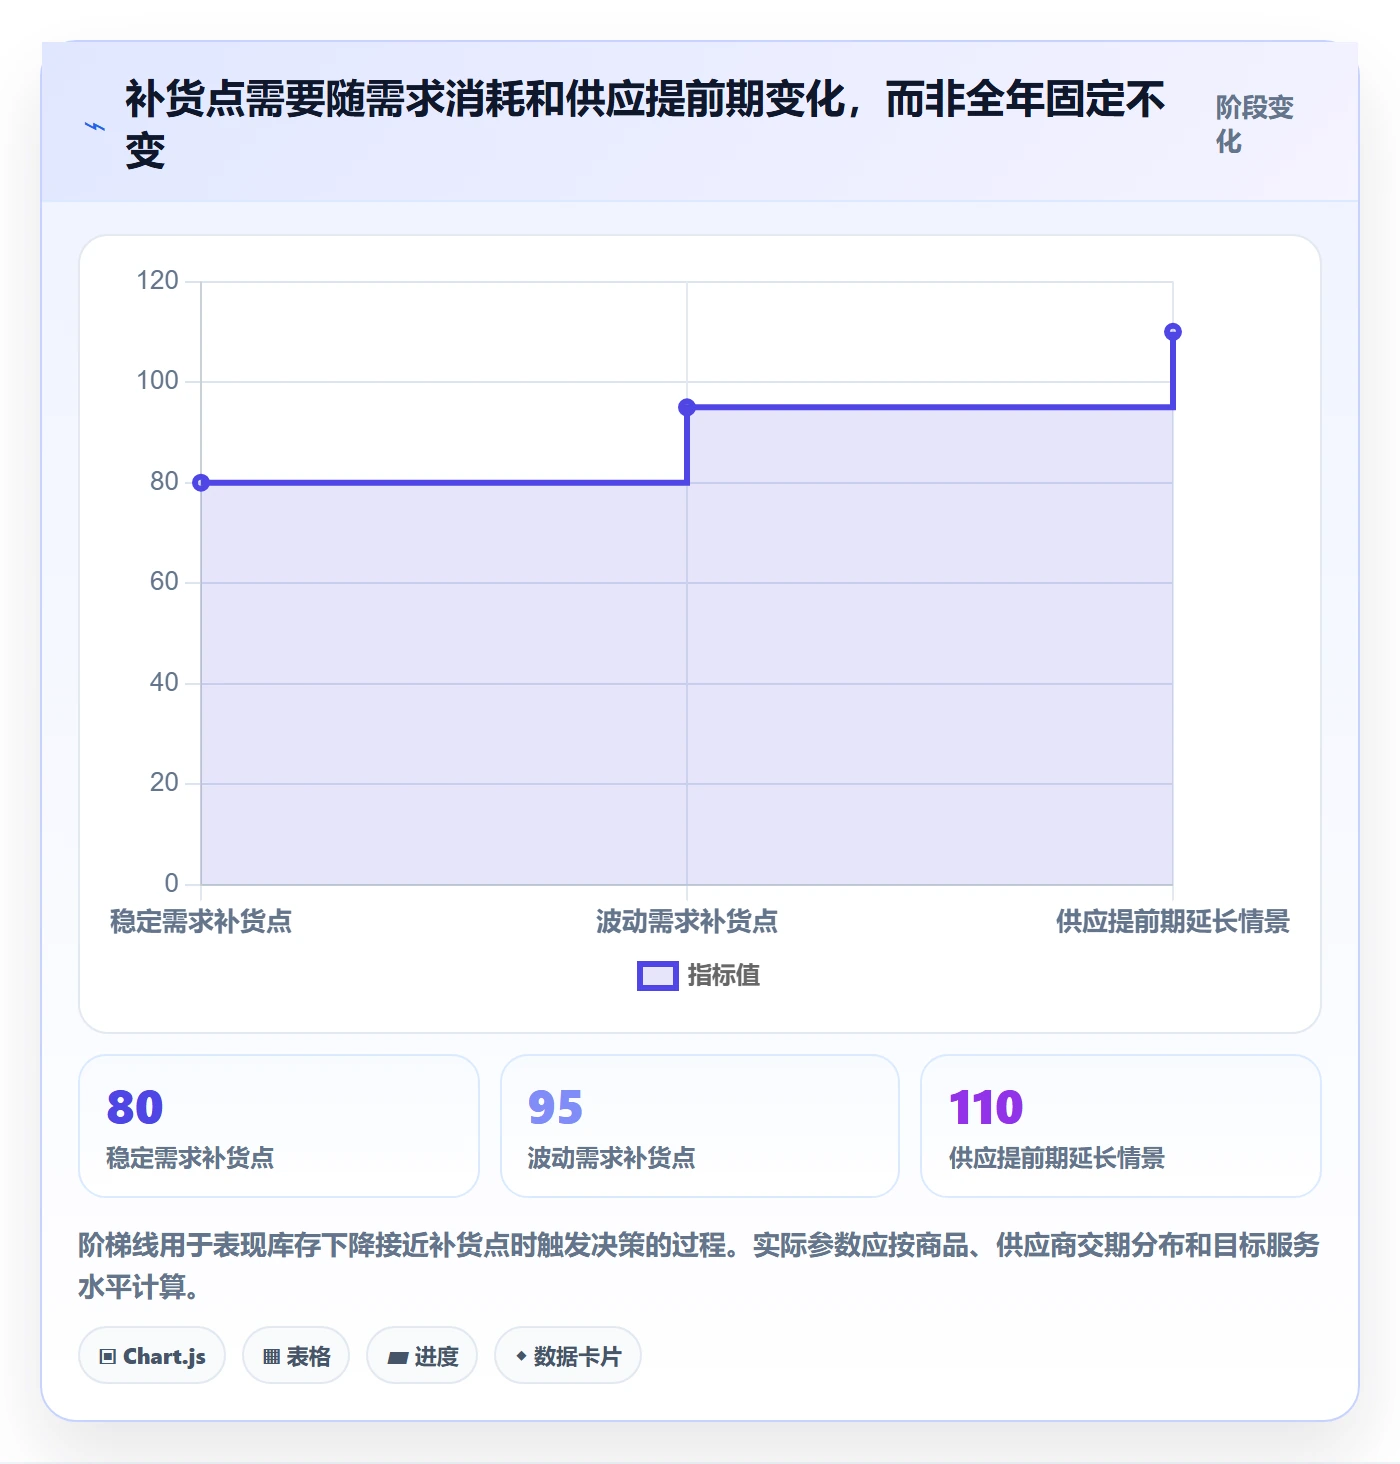The height and width of the screenshot is (1464, 1400).
Task: Click x-axis label 稳定需求补货点
Action: [x=201, y=921]
